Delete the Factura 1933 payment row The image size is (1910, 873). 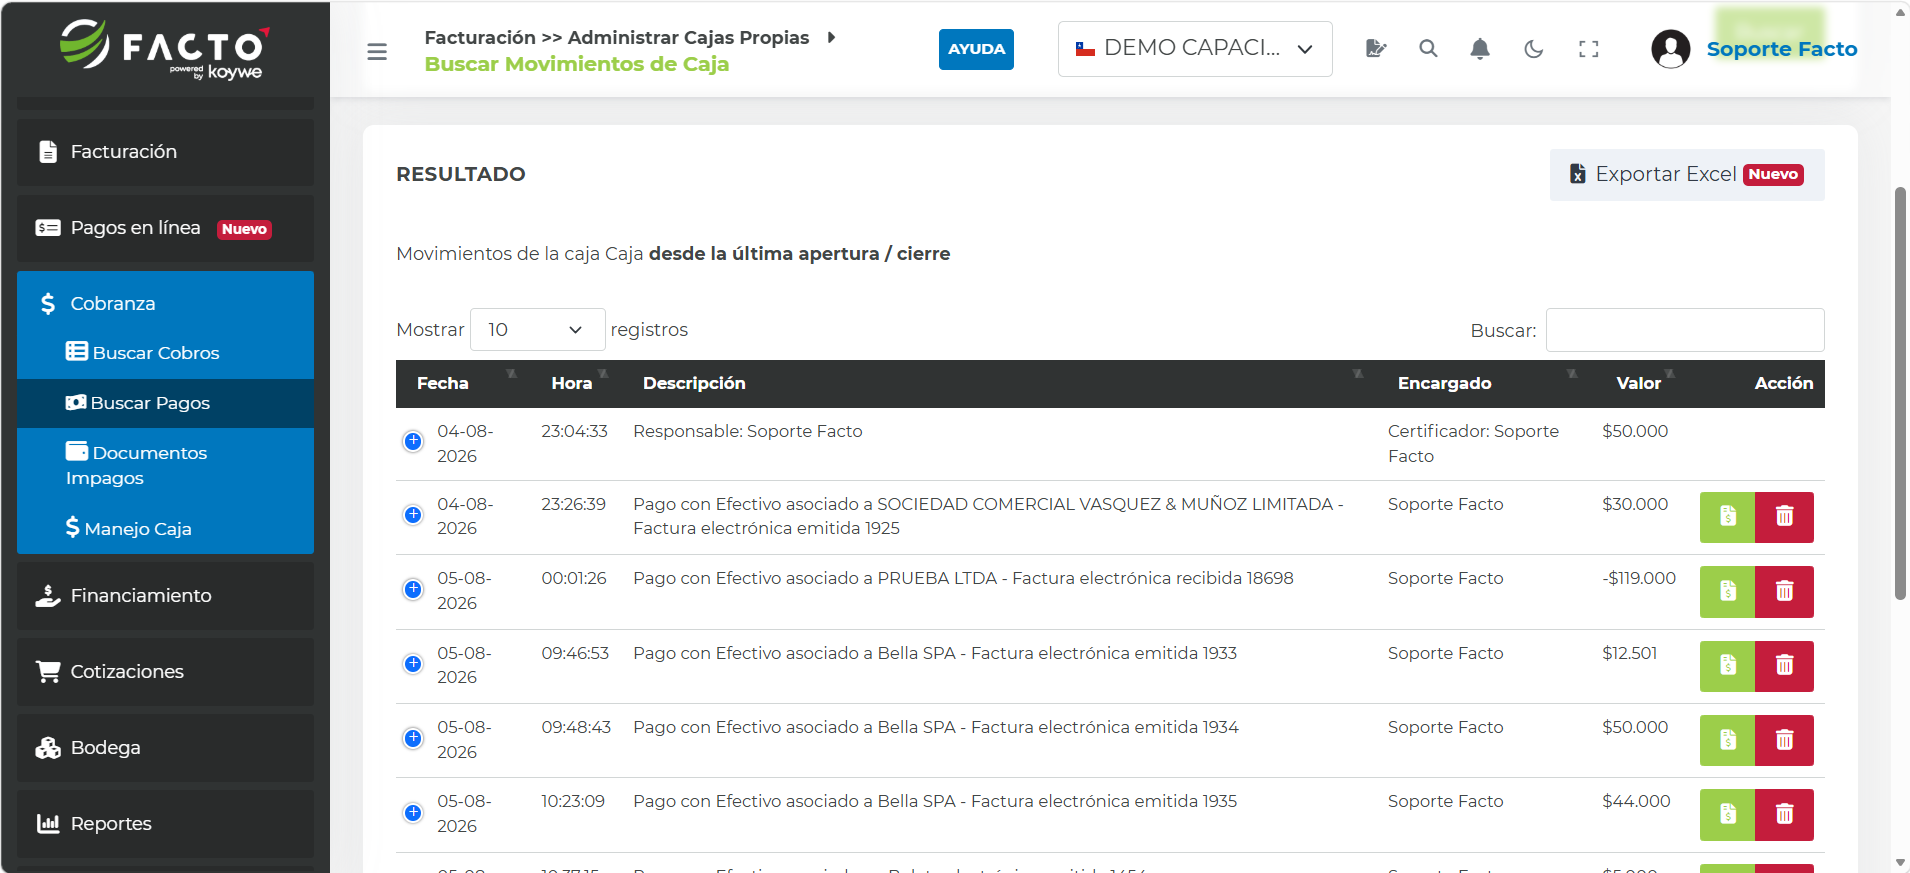[x=1784, y=666]
